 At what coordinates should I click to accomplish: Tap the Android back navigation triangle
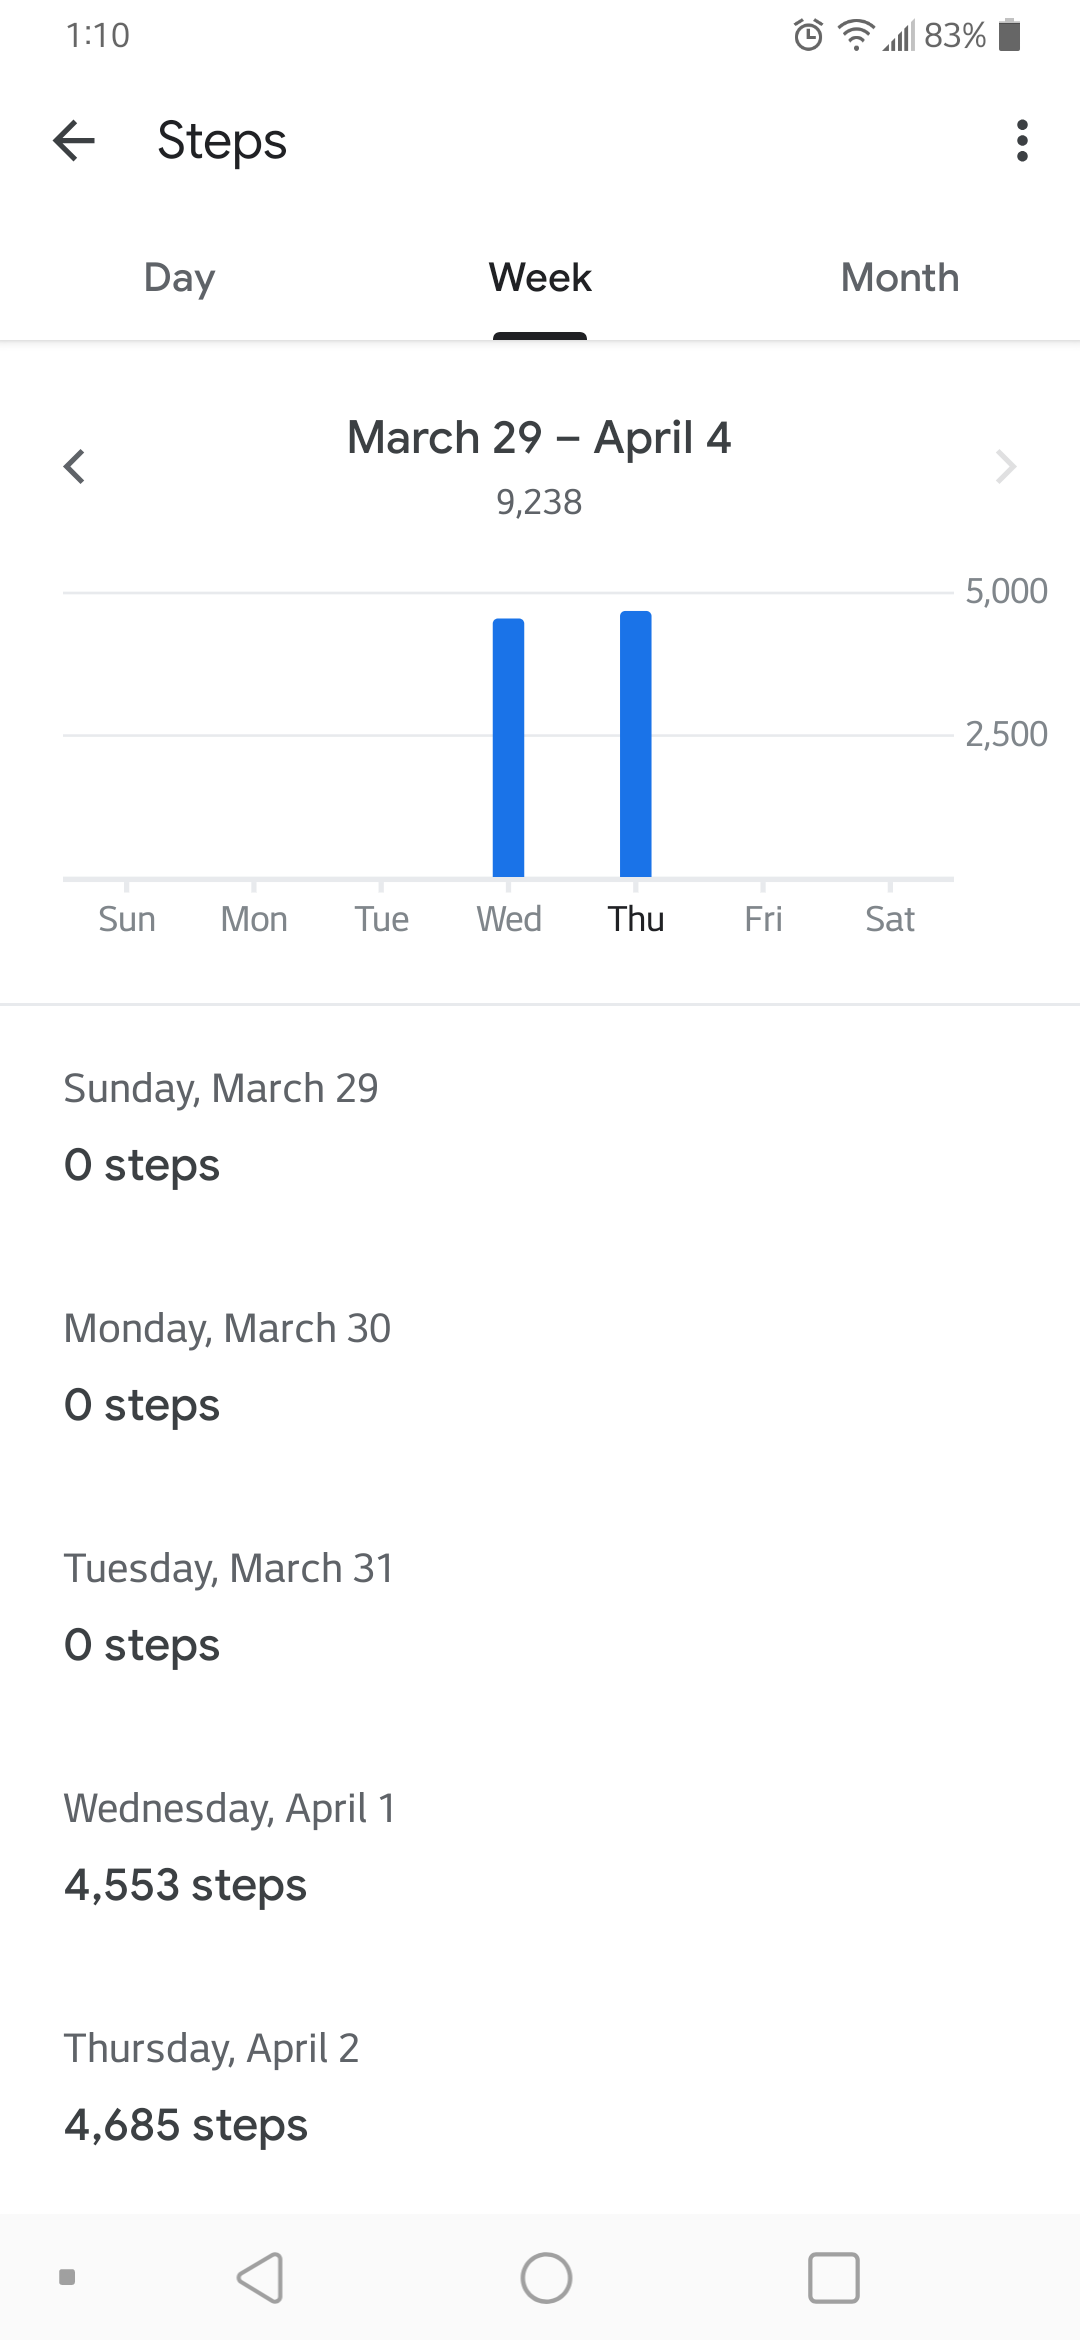point(261,2278)
